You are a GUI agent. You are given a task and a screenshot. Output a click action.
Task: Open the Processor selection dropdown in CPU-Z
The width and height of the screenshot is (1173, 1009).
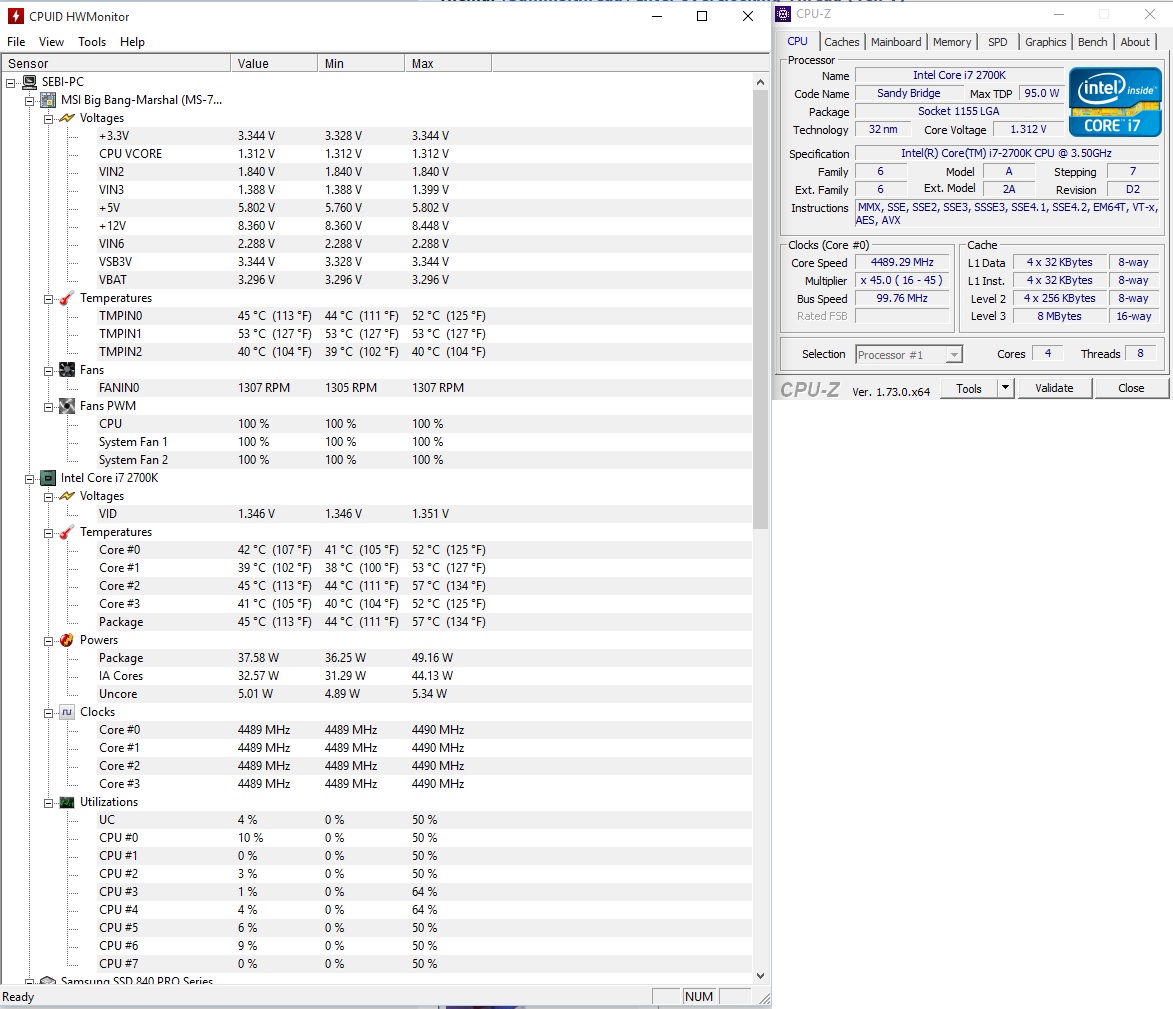click(x=954, y=355)
